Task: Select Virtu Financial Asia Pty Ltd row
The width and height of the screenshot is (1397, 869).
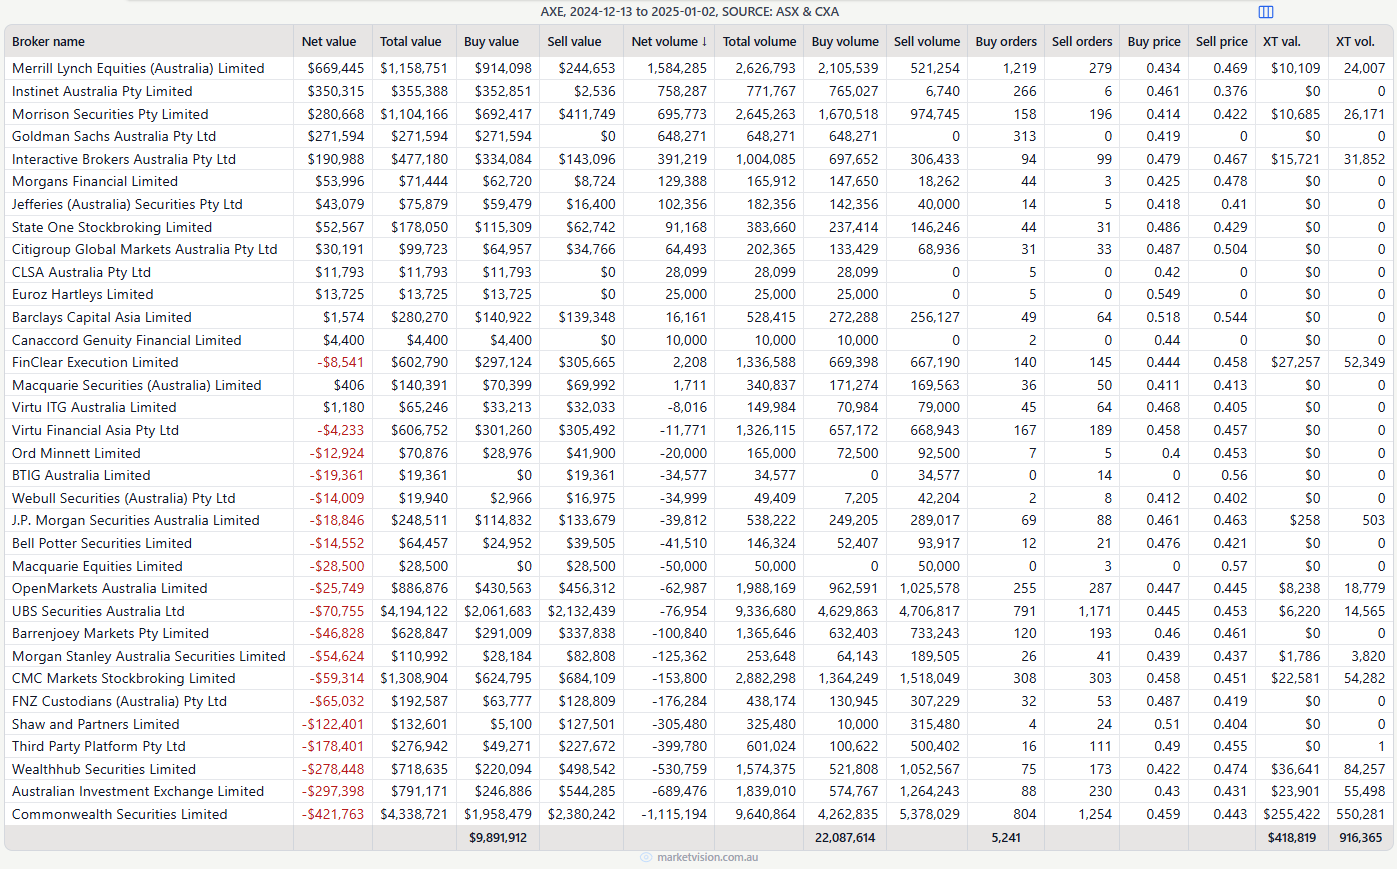Action: 698,430
